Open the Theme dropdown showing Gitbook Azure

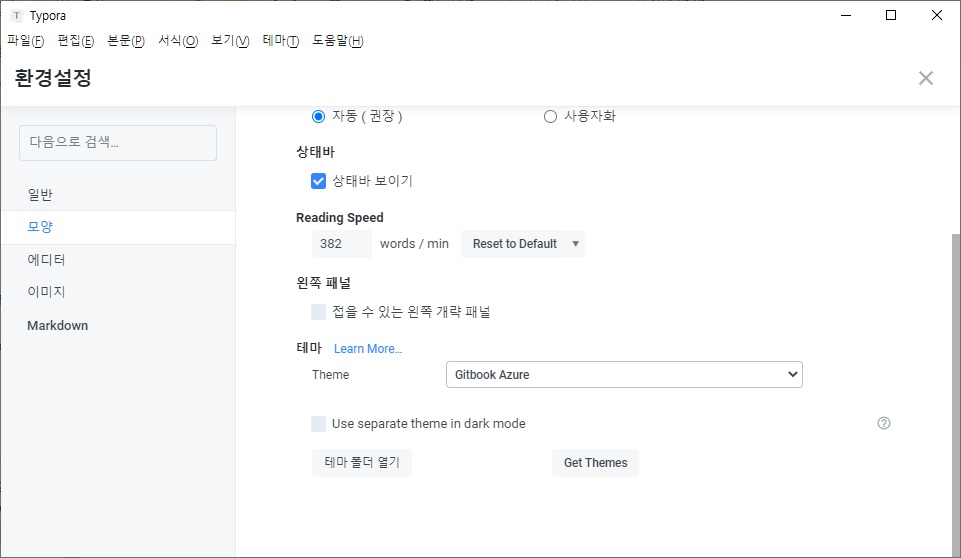pyautogui.click(x=624, y=375)
